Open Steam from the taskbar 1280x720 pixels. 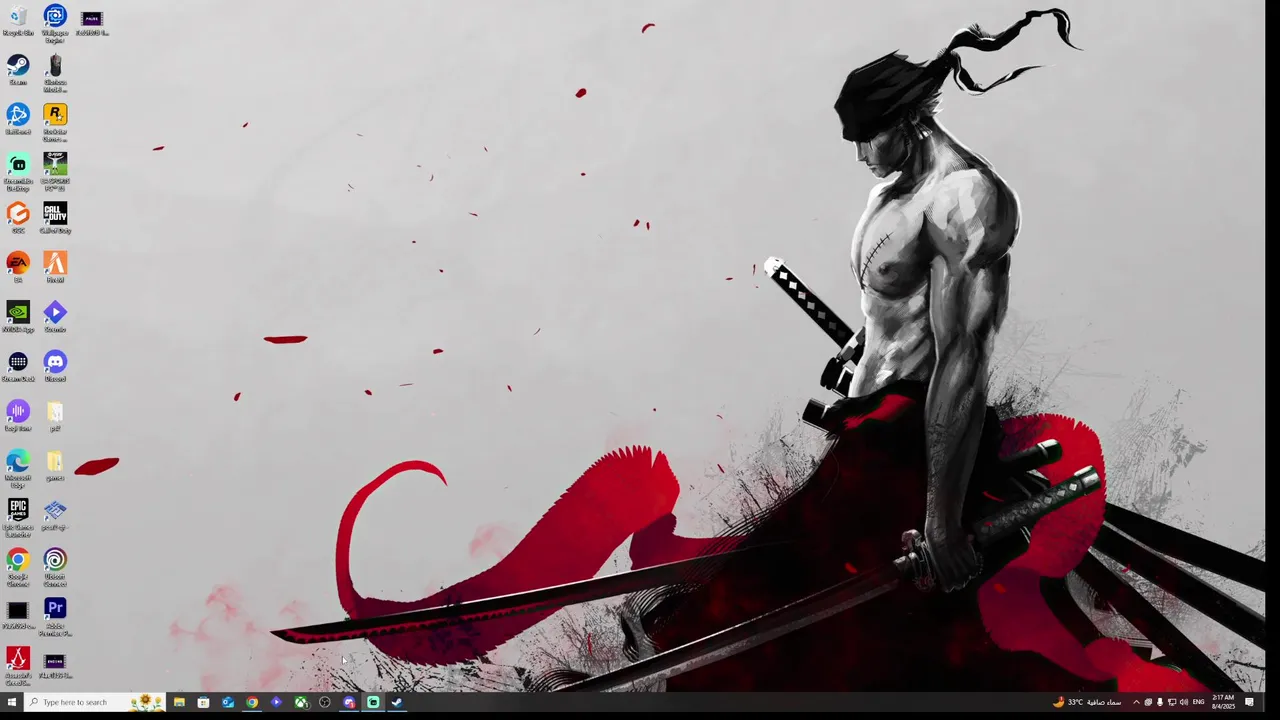tap(397, 702)
